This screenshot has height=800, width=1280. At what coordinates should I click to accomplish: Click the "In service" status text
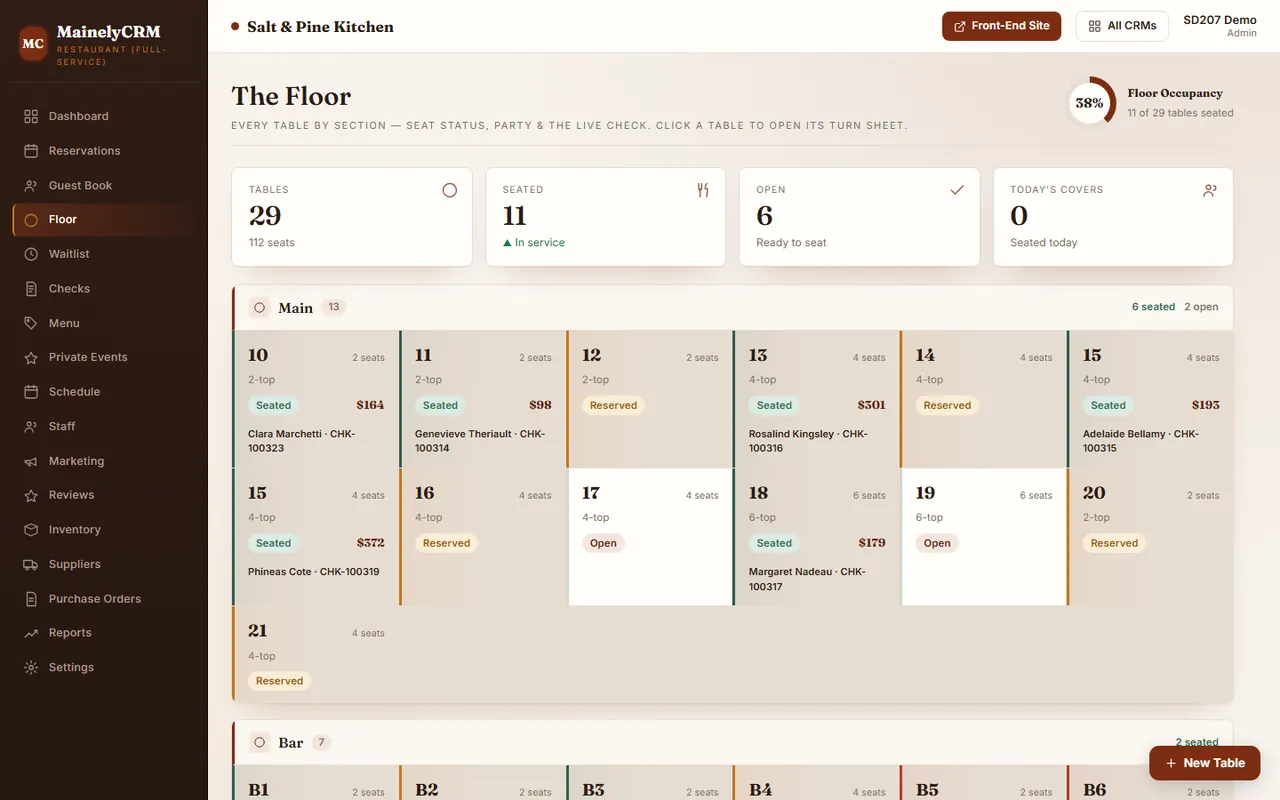tap(540, 243)
